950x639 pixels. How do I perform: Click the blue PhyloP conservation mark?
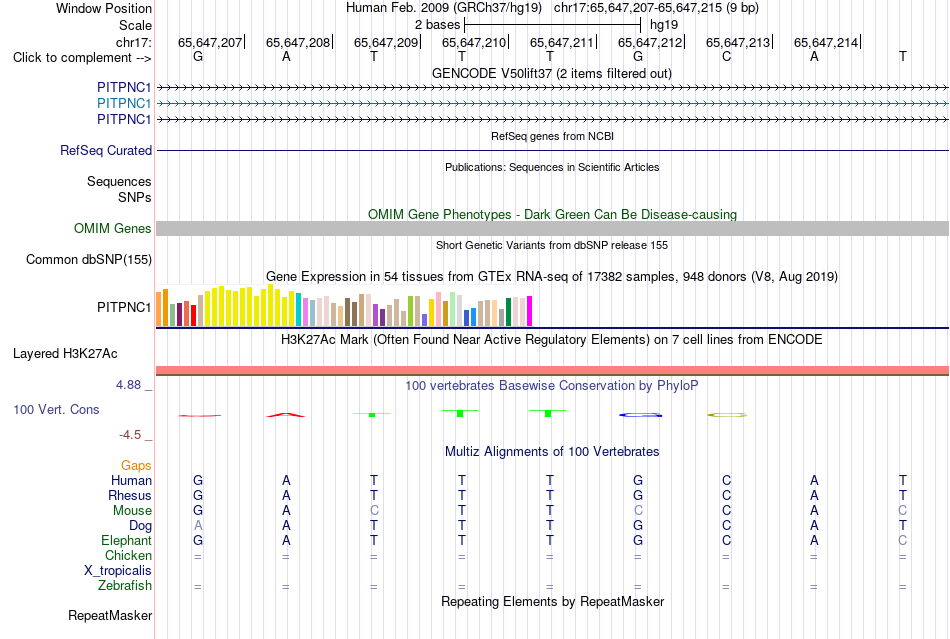coord(640,415)
